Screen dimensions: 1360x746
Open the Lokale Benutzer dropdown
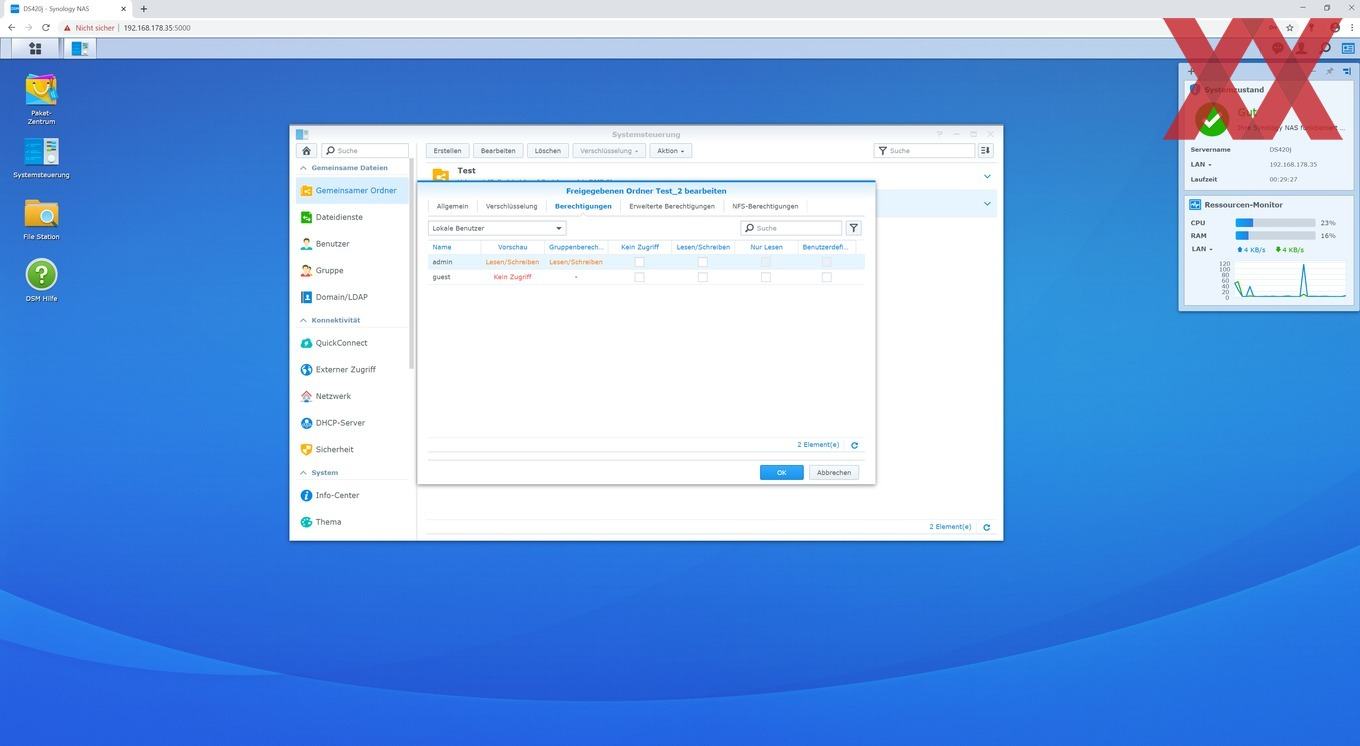497,228
